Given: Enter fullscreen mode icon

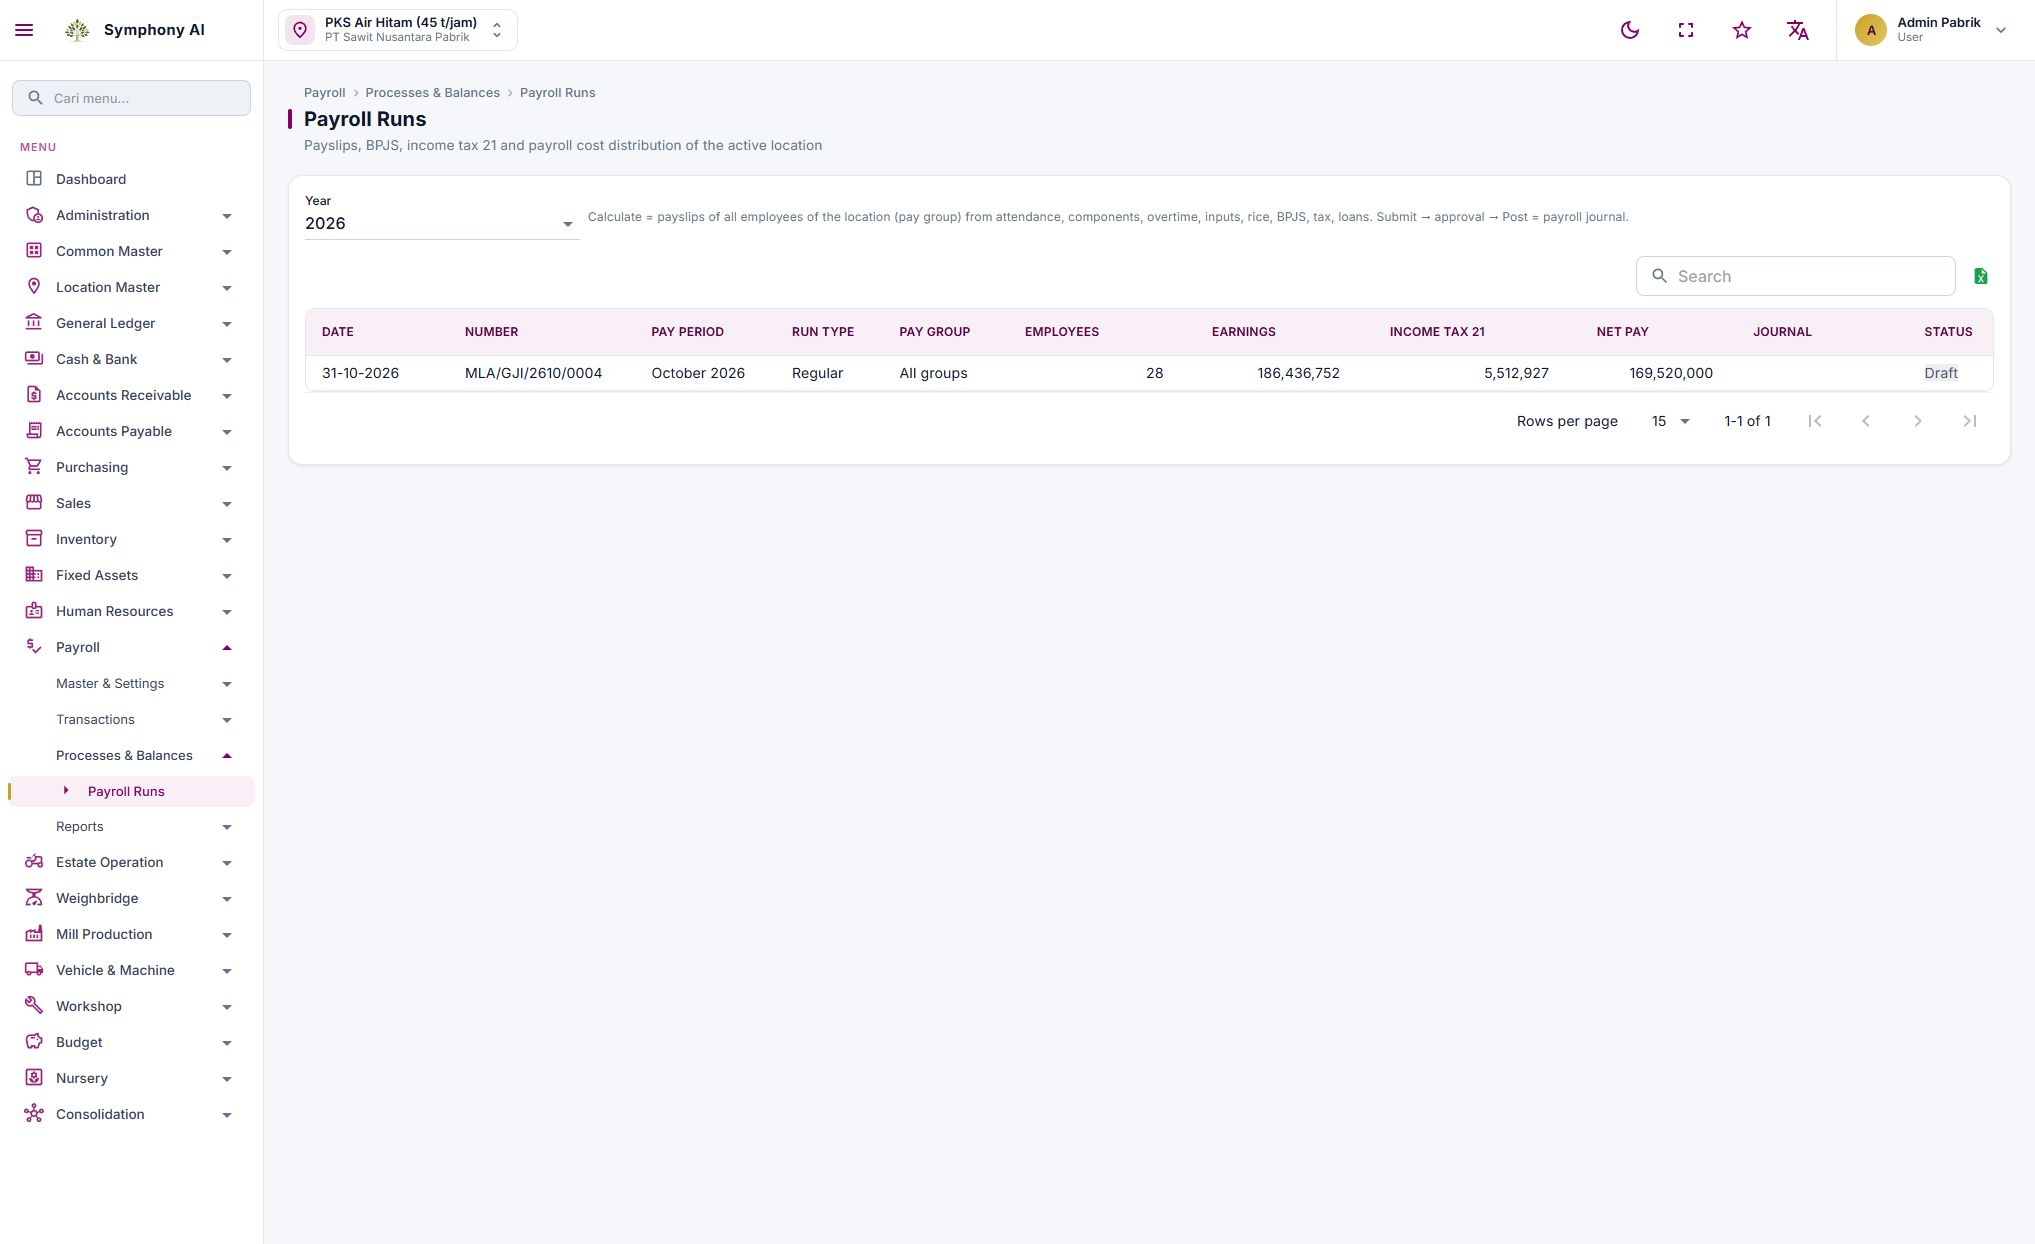Looking at the screenshot, I should coord(1686,30).
